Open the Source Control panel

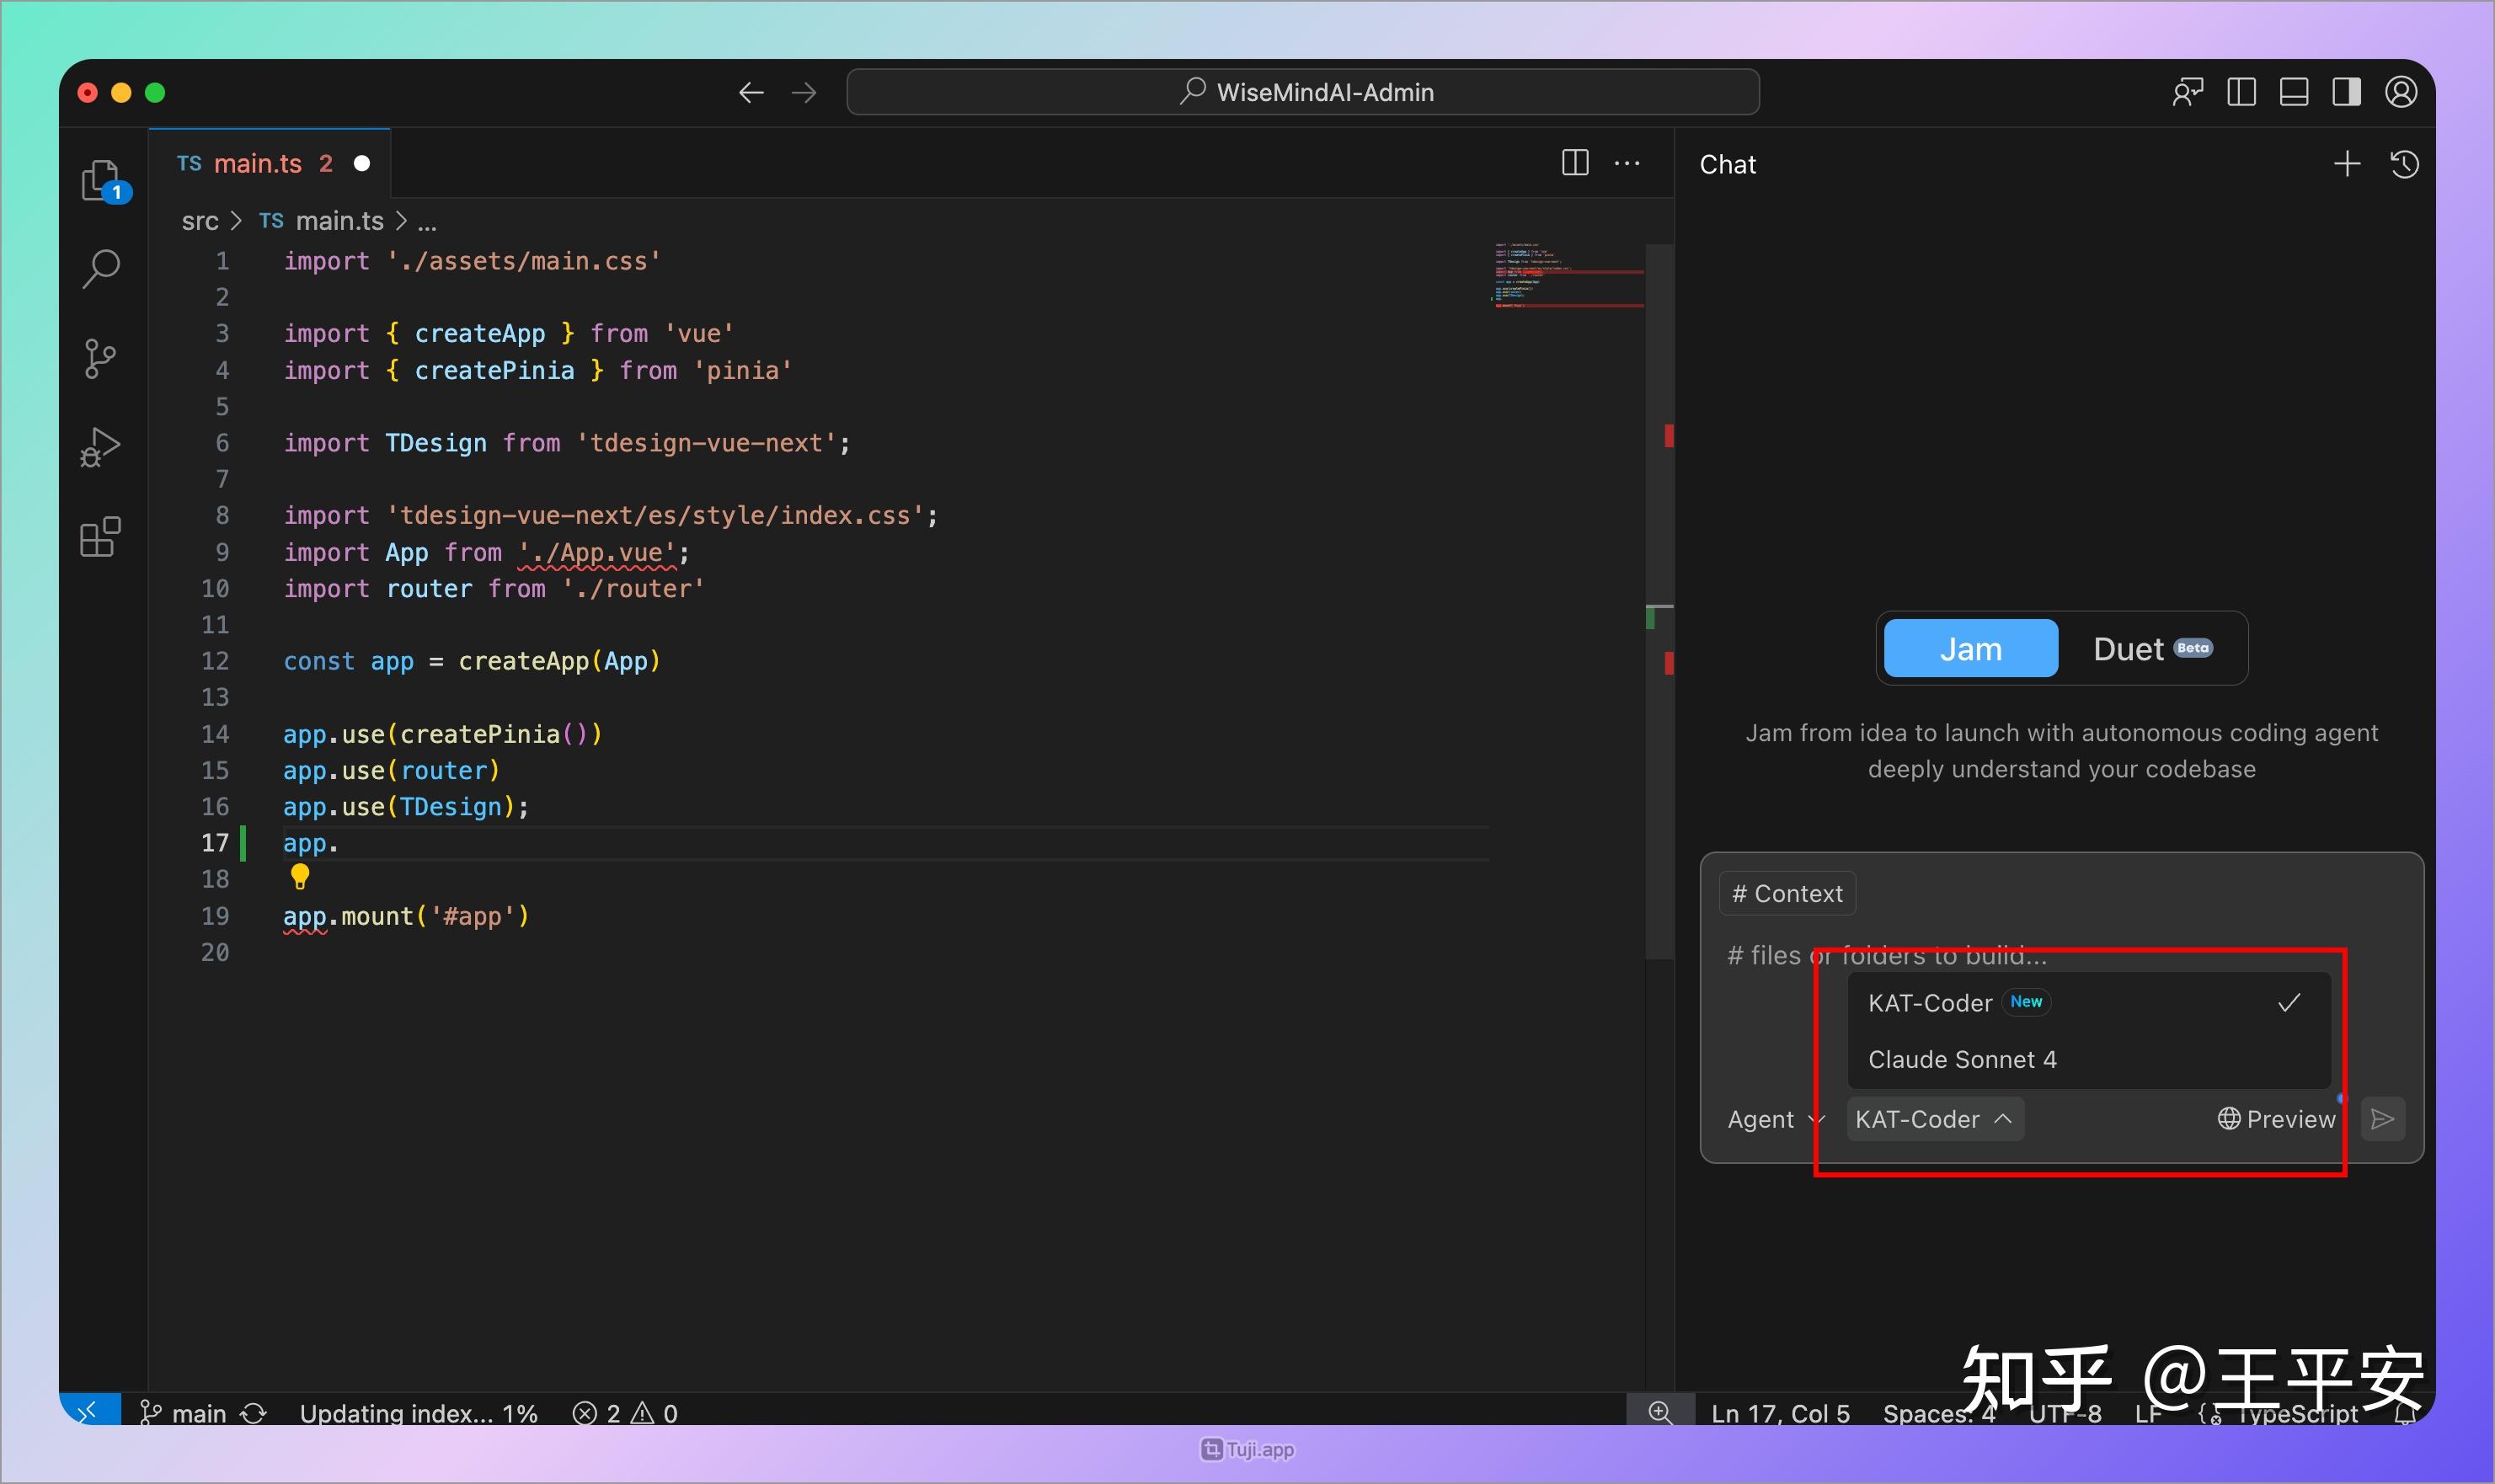tap(99, 358)
